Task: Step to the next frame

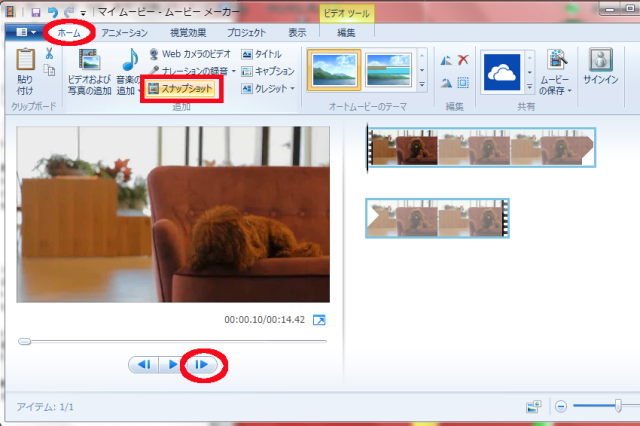Action: click(x=202, y=365)
